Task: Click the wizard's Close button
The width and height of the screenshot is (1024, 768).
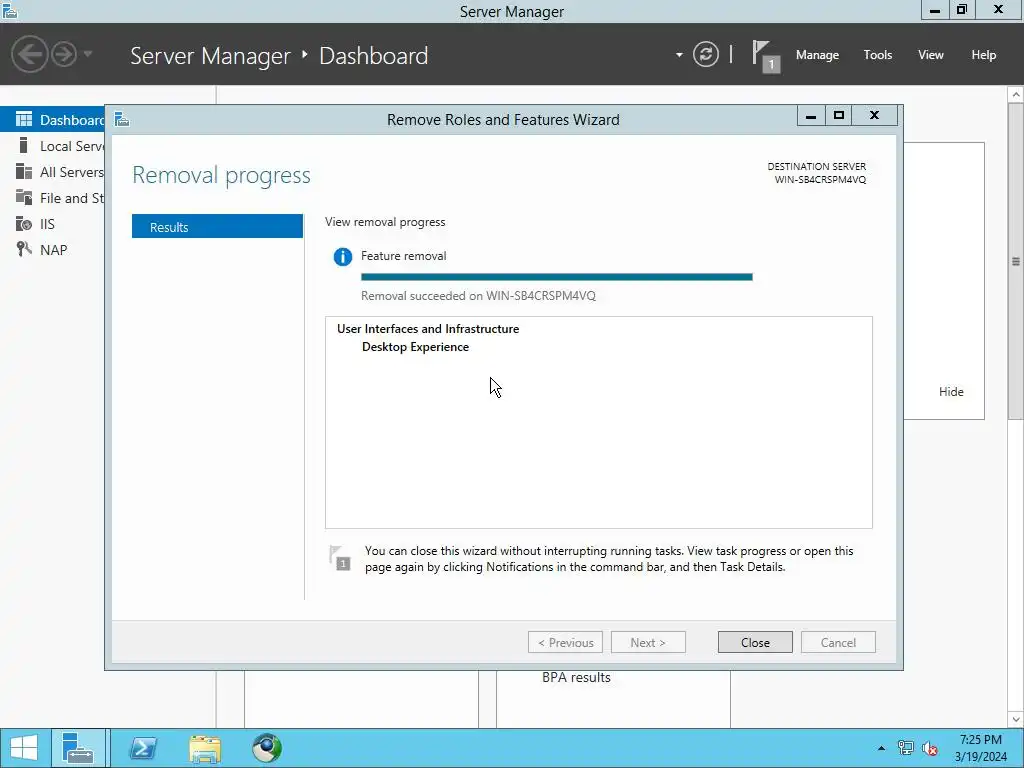Action: click(x=755, y=643)
